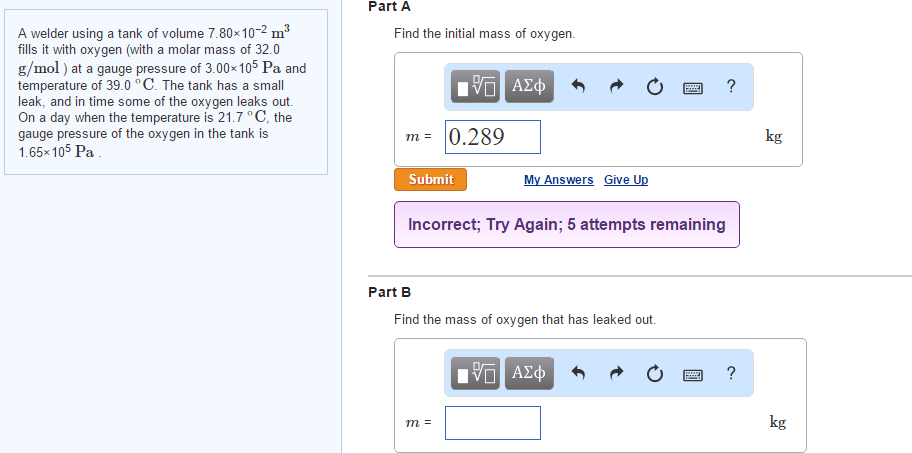Open the Part B math templates button
The width and height of the screenshot is (912, 453).
coord(475,373)
